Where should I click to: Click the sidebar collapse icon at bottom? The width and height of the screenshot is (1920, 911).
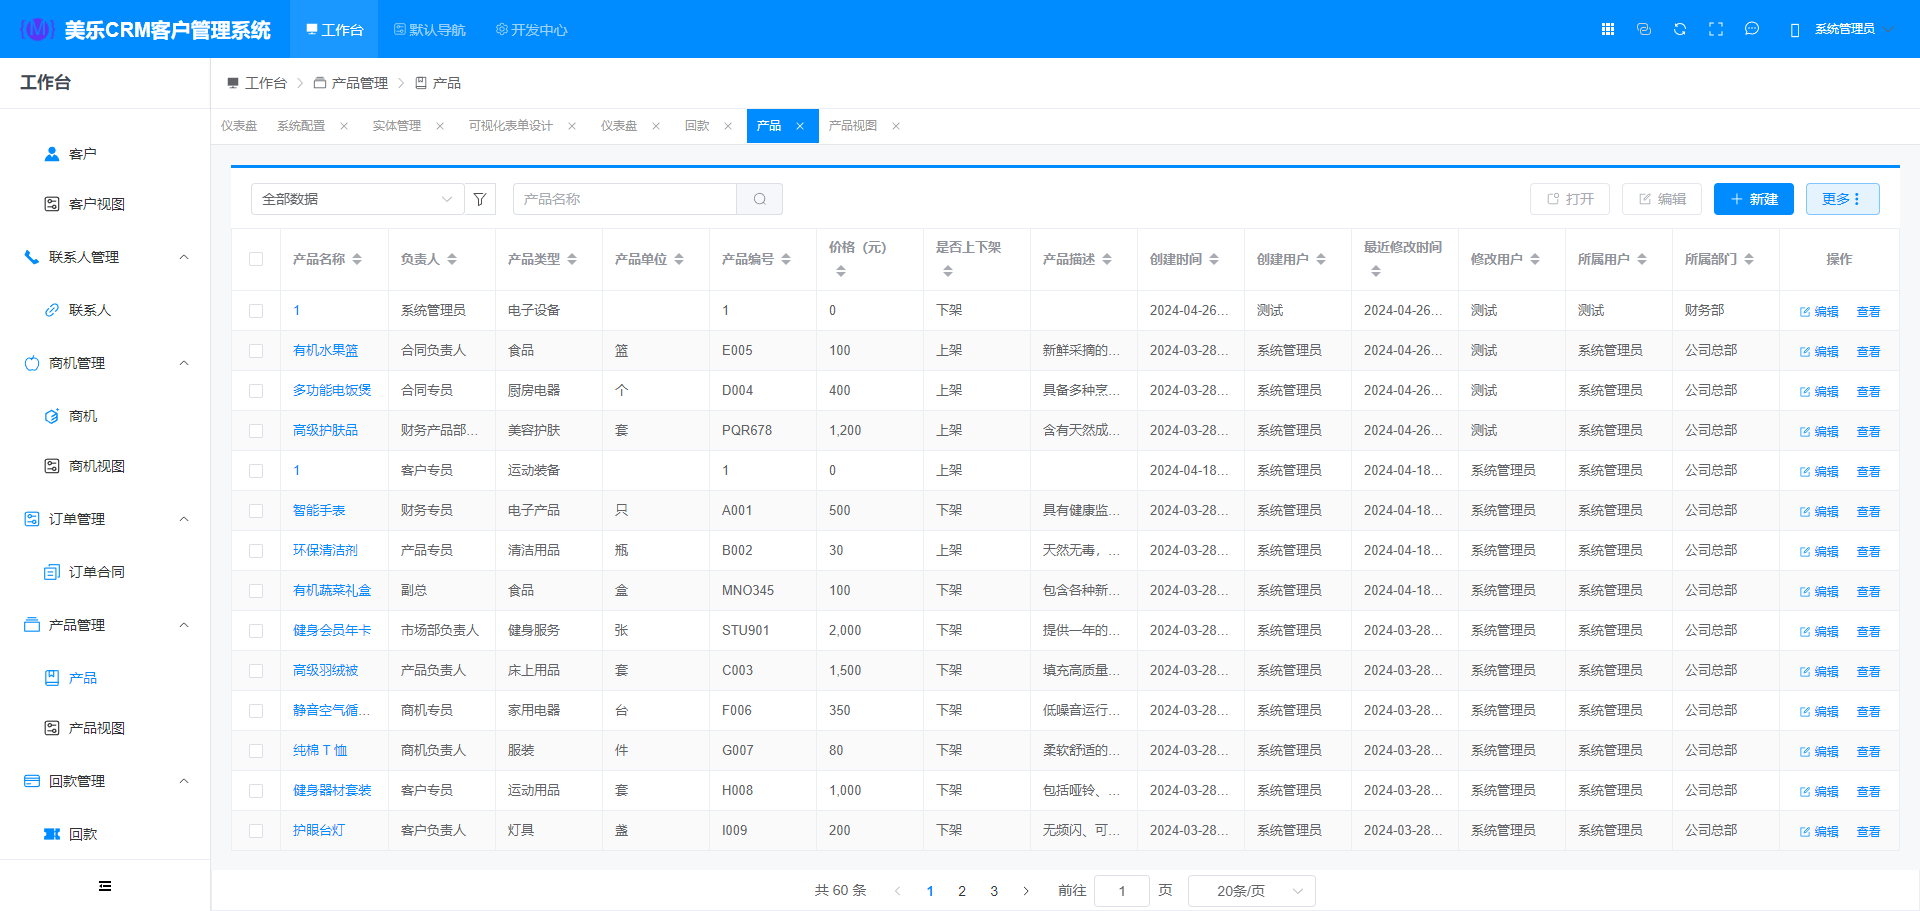105,886
